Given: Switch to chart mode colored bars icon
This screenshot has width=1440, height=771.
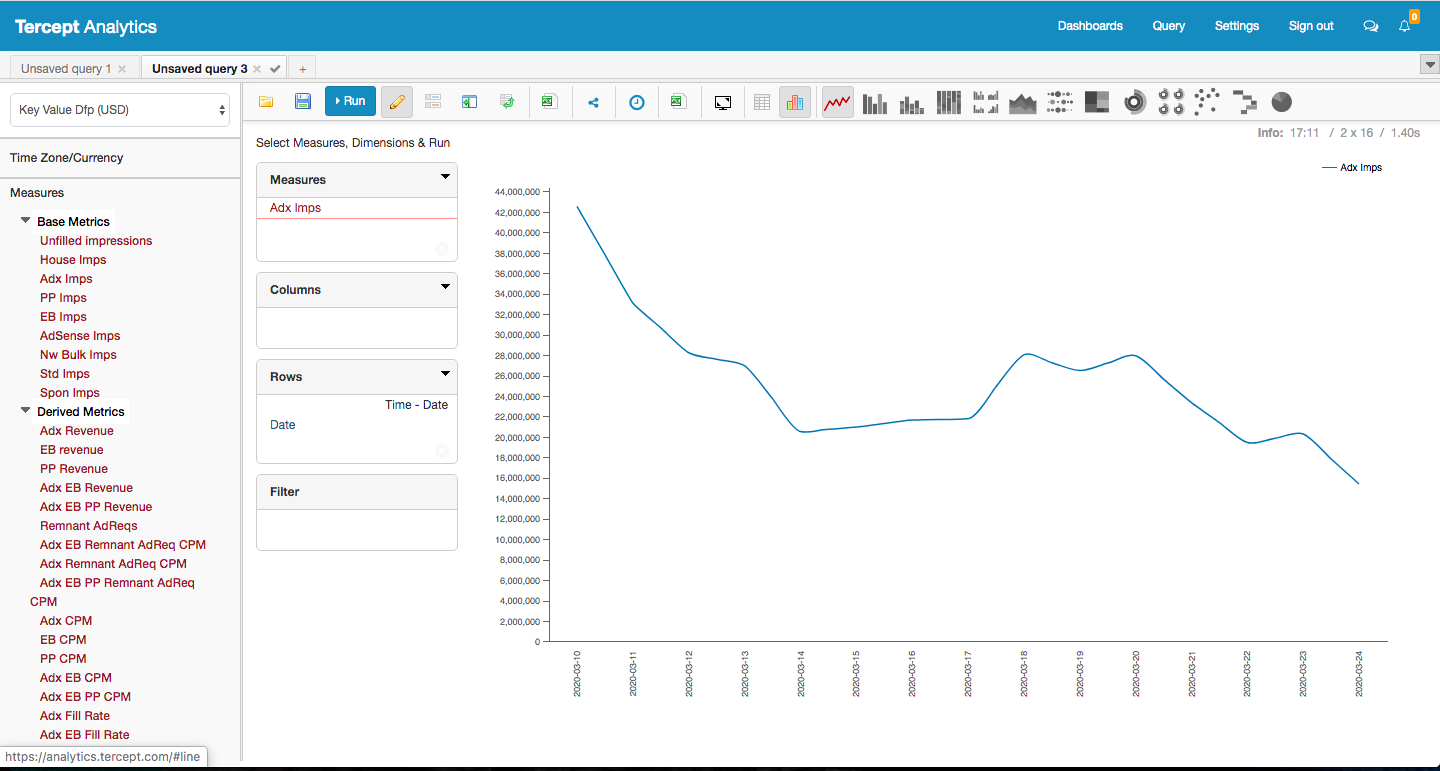Looking at the screenshot, I should pos(795,102).
